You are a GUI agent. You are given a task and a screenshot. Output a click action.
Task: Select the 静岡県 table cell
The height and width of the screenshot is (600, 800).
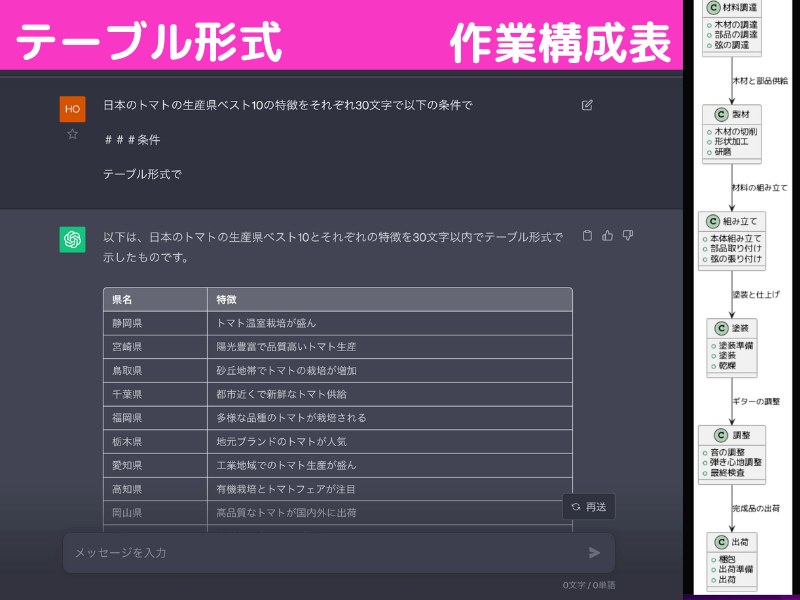click(x=127, y=323)
